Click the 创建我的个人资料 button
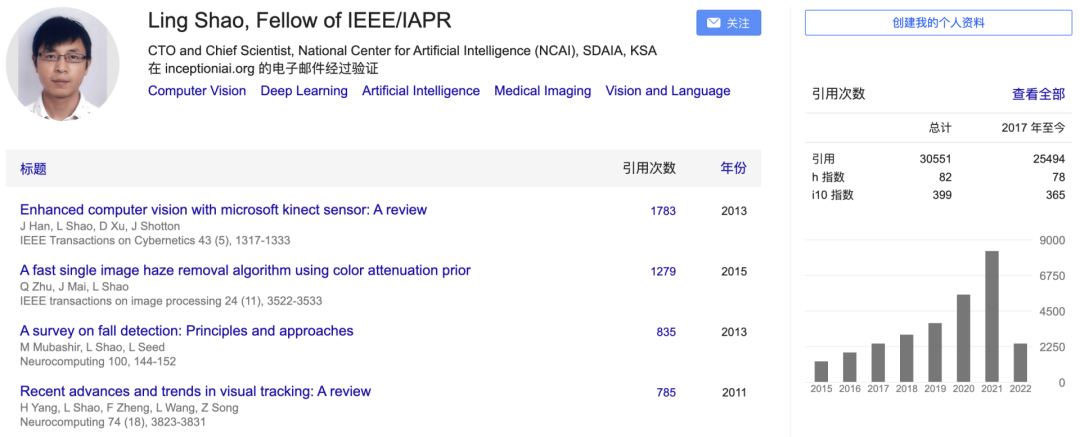Image resolution: width=1080 pixels, height=437 pixels. click(936, 23)
